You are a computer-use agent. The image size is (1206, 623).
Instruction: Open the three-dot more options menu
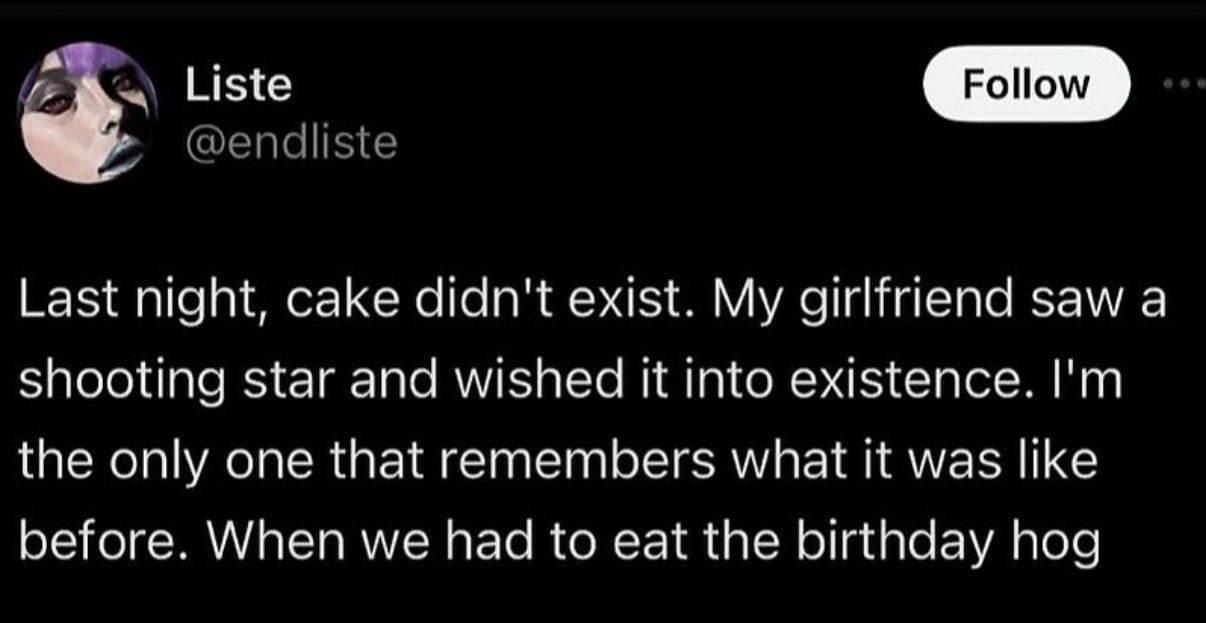(1187, 84)
